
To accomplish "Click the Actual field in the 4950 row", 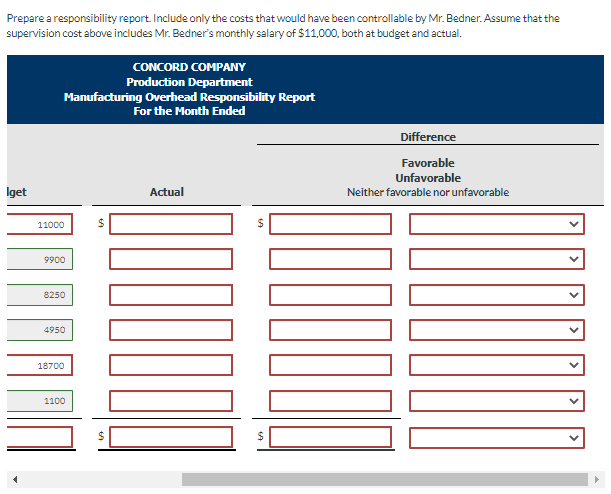I will click(171, 330).
